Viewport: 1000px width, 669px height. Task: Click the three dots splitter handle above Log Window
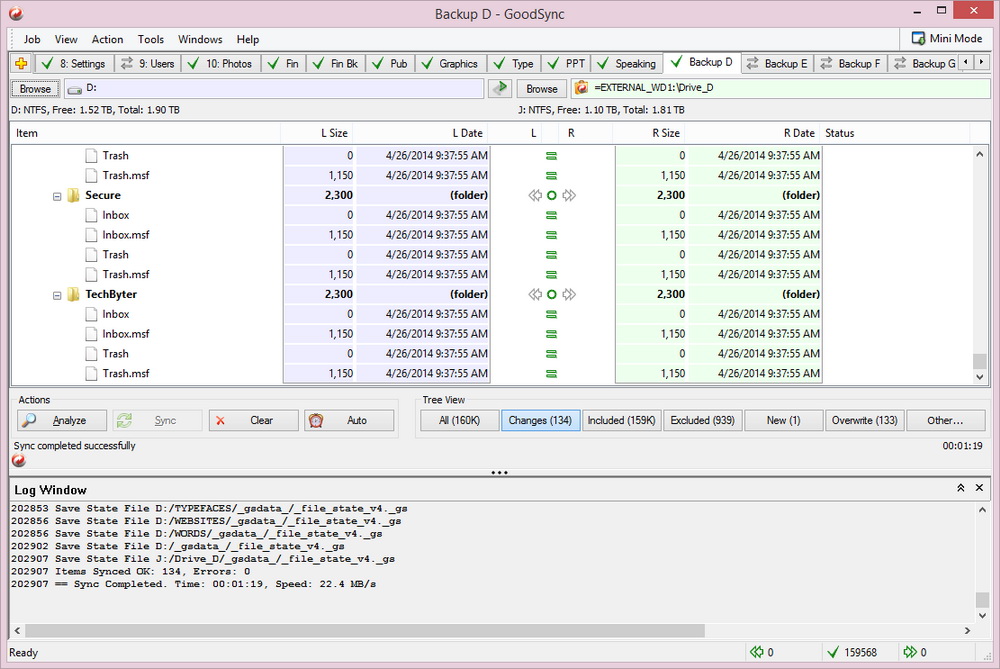tap(499, 473)
